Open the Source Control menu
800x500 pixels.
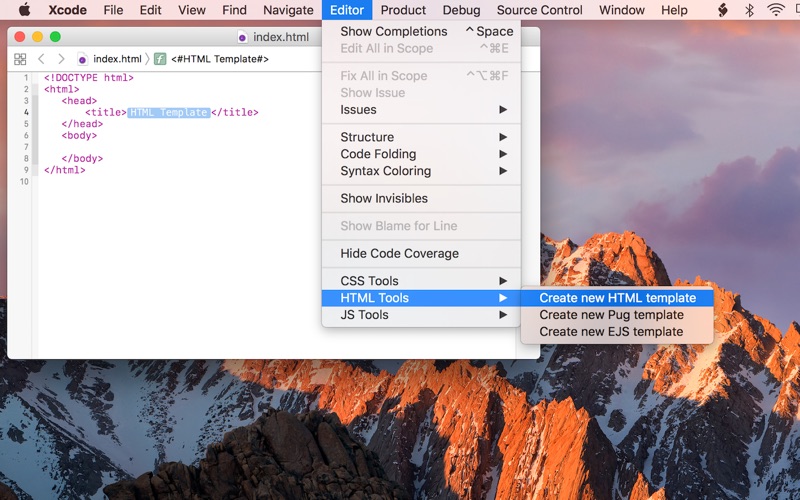click(x=539, y=10)
